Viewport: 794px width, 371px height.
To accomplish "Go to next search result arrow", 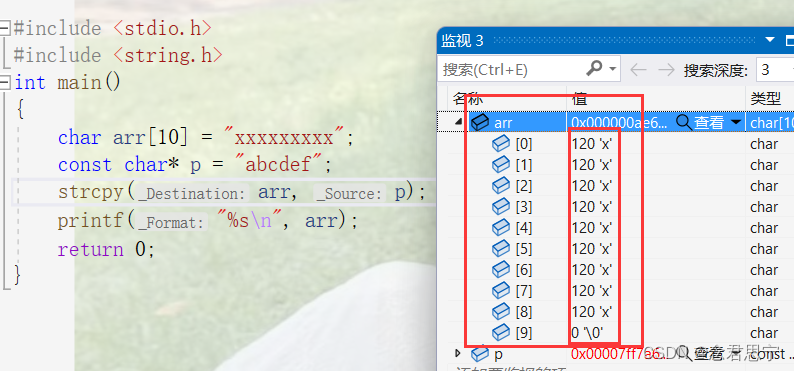I will (x=666, y=69).
